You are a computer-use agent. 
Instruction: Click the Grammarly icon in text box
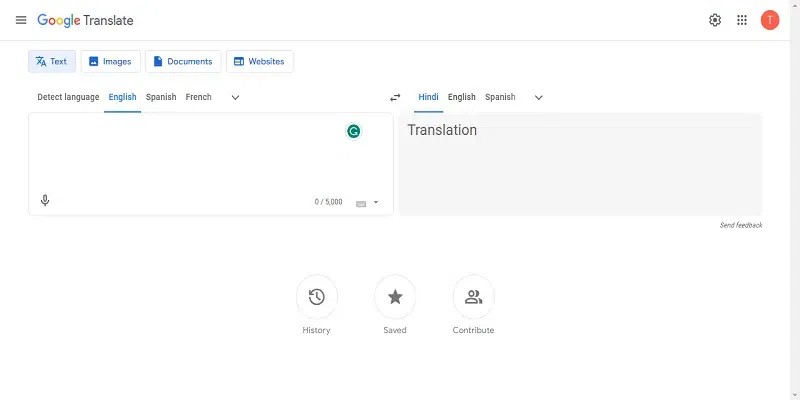[353, 132]
